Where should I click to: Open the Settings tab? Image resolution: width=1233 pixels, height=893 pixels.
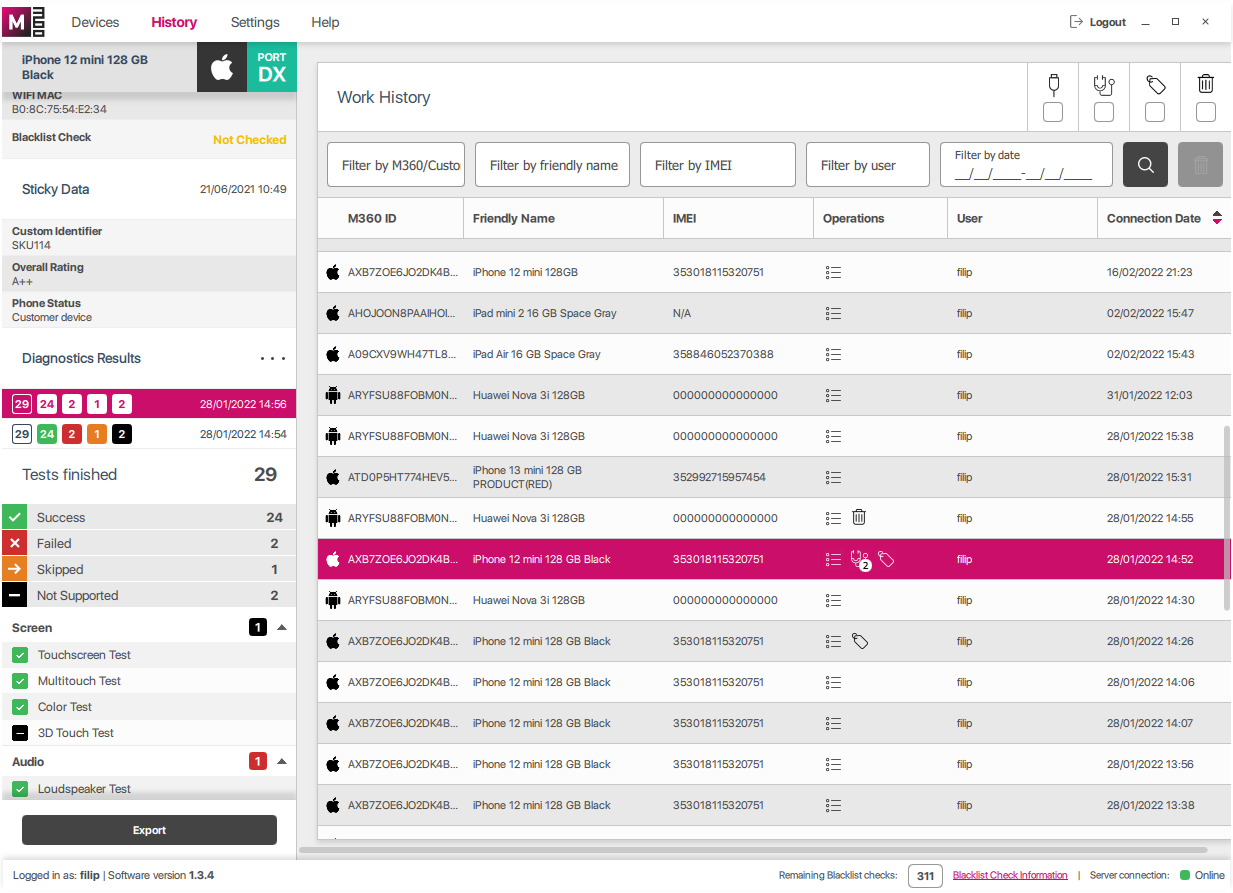(x=255, y=22)
